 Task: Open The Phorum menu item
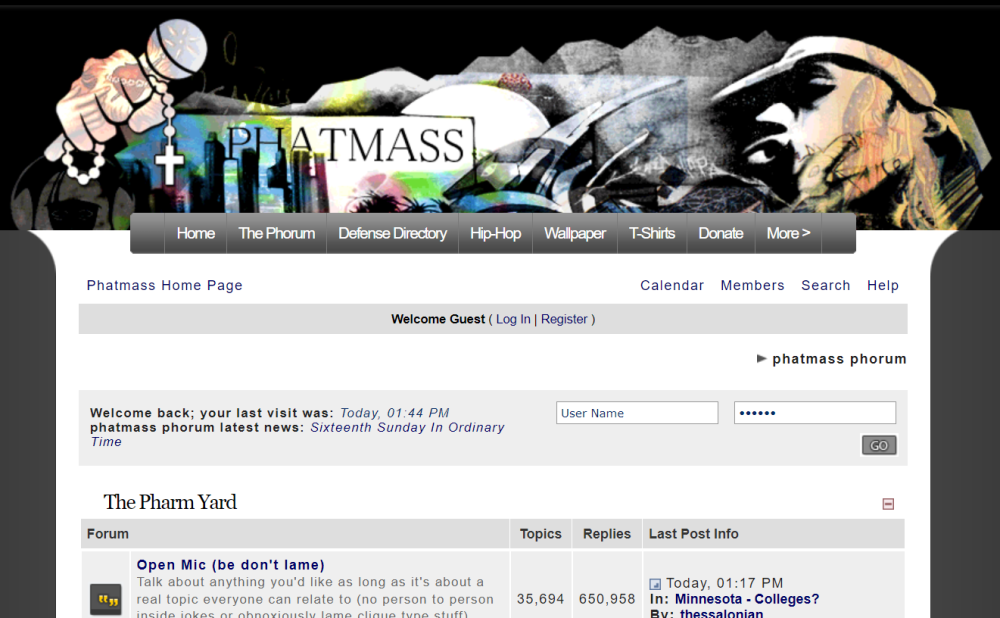pos(276,233)
